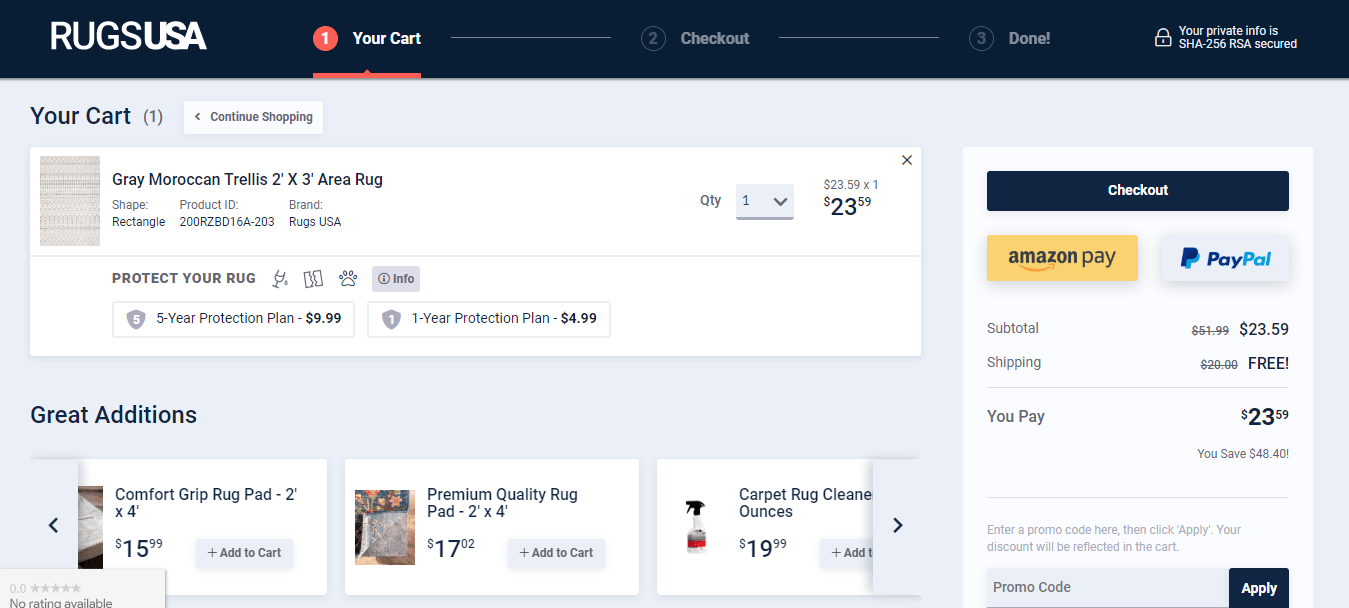Choose PayPal as payment method
The width and height of the screenshot is (1349, 608).
1225,259
